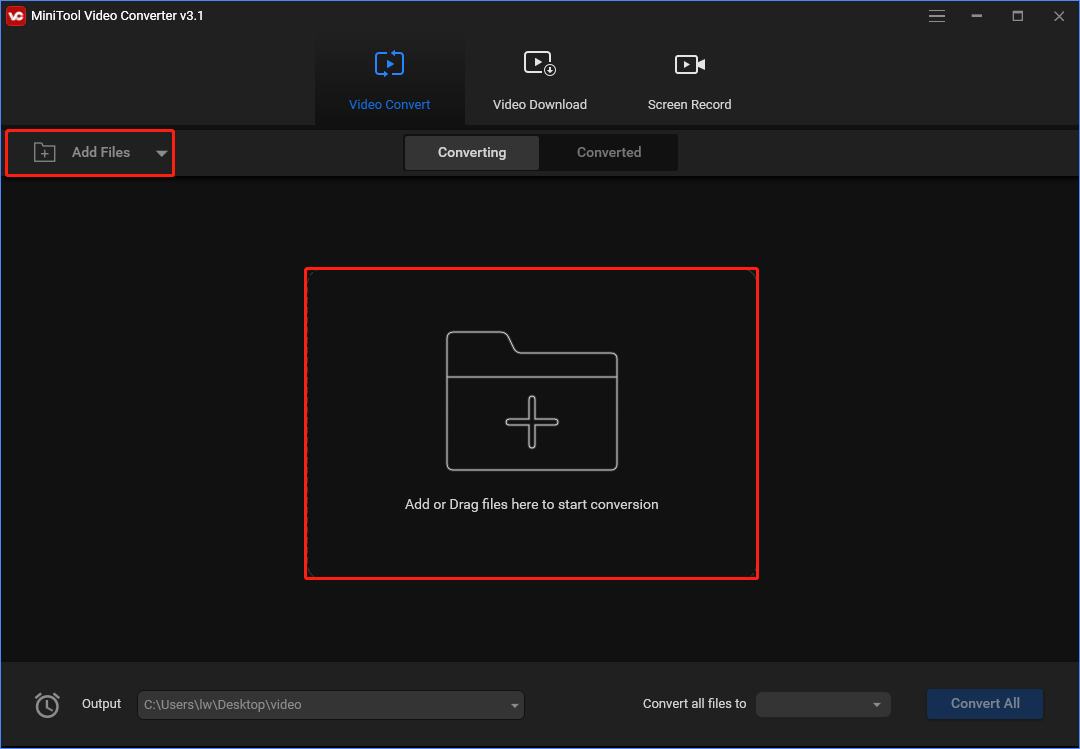The height and width of the screenshot is (749, 1080).
Task: Select the Video Convert icon
Action: pos(389,63)
